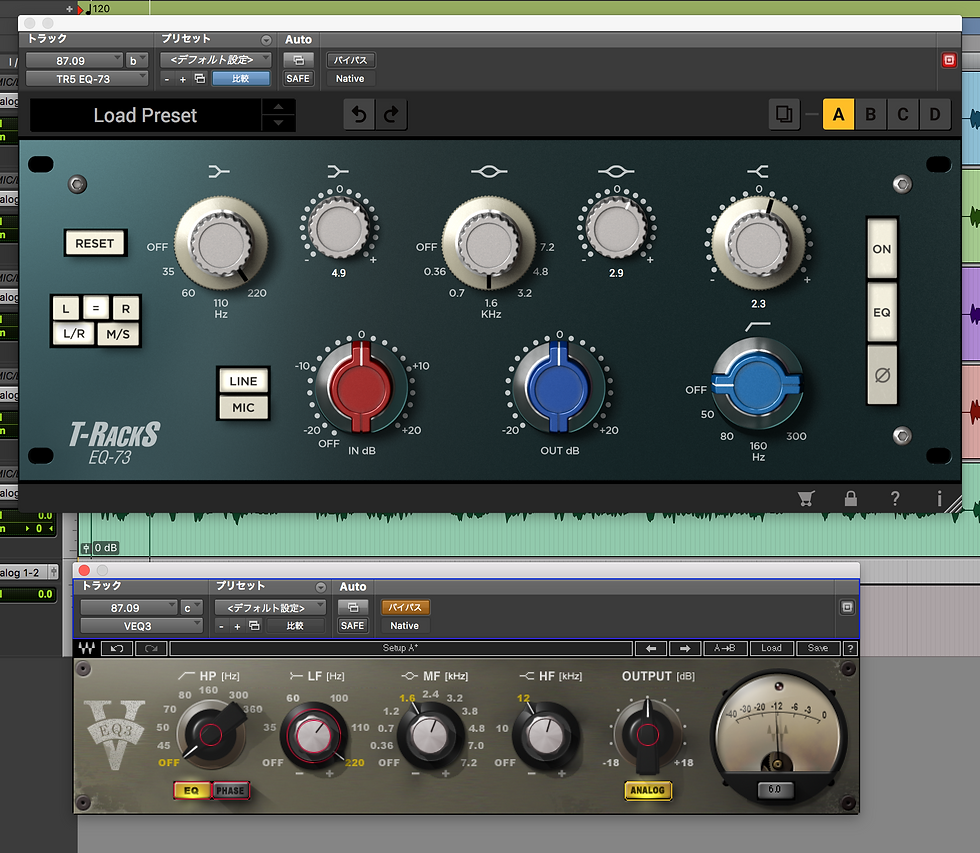Click the red IN dB knob in EQ-73
The height and width of the screenshot is (853, 980).
pos(361,387)
